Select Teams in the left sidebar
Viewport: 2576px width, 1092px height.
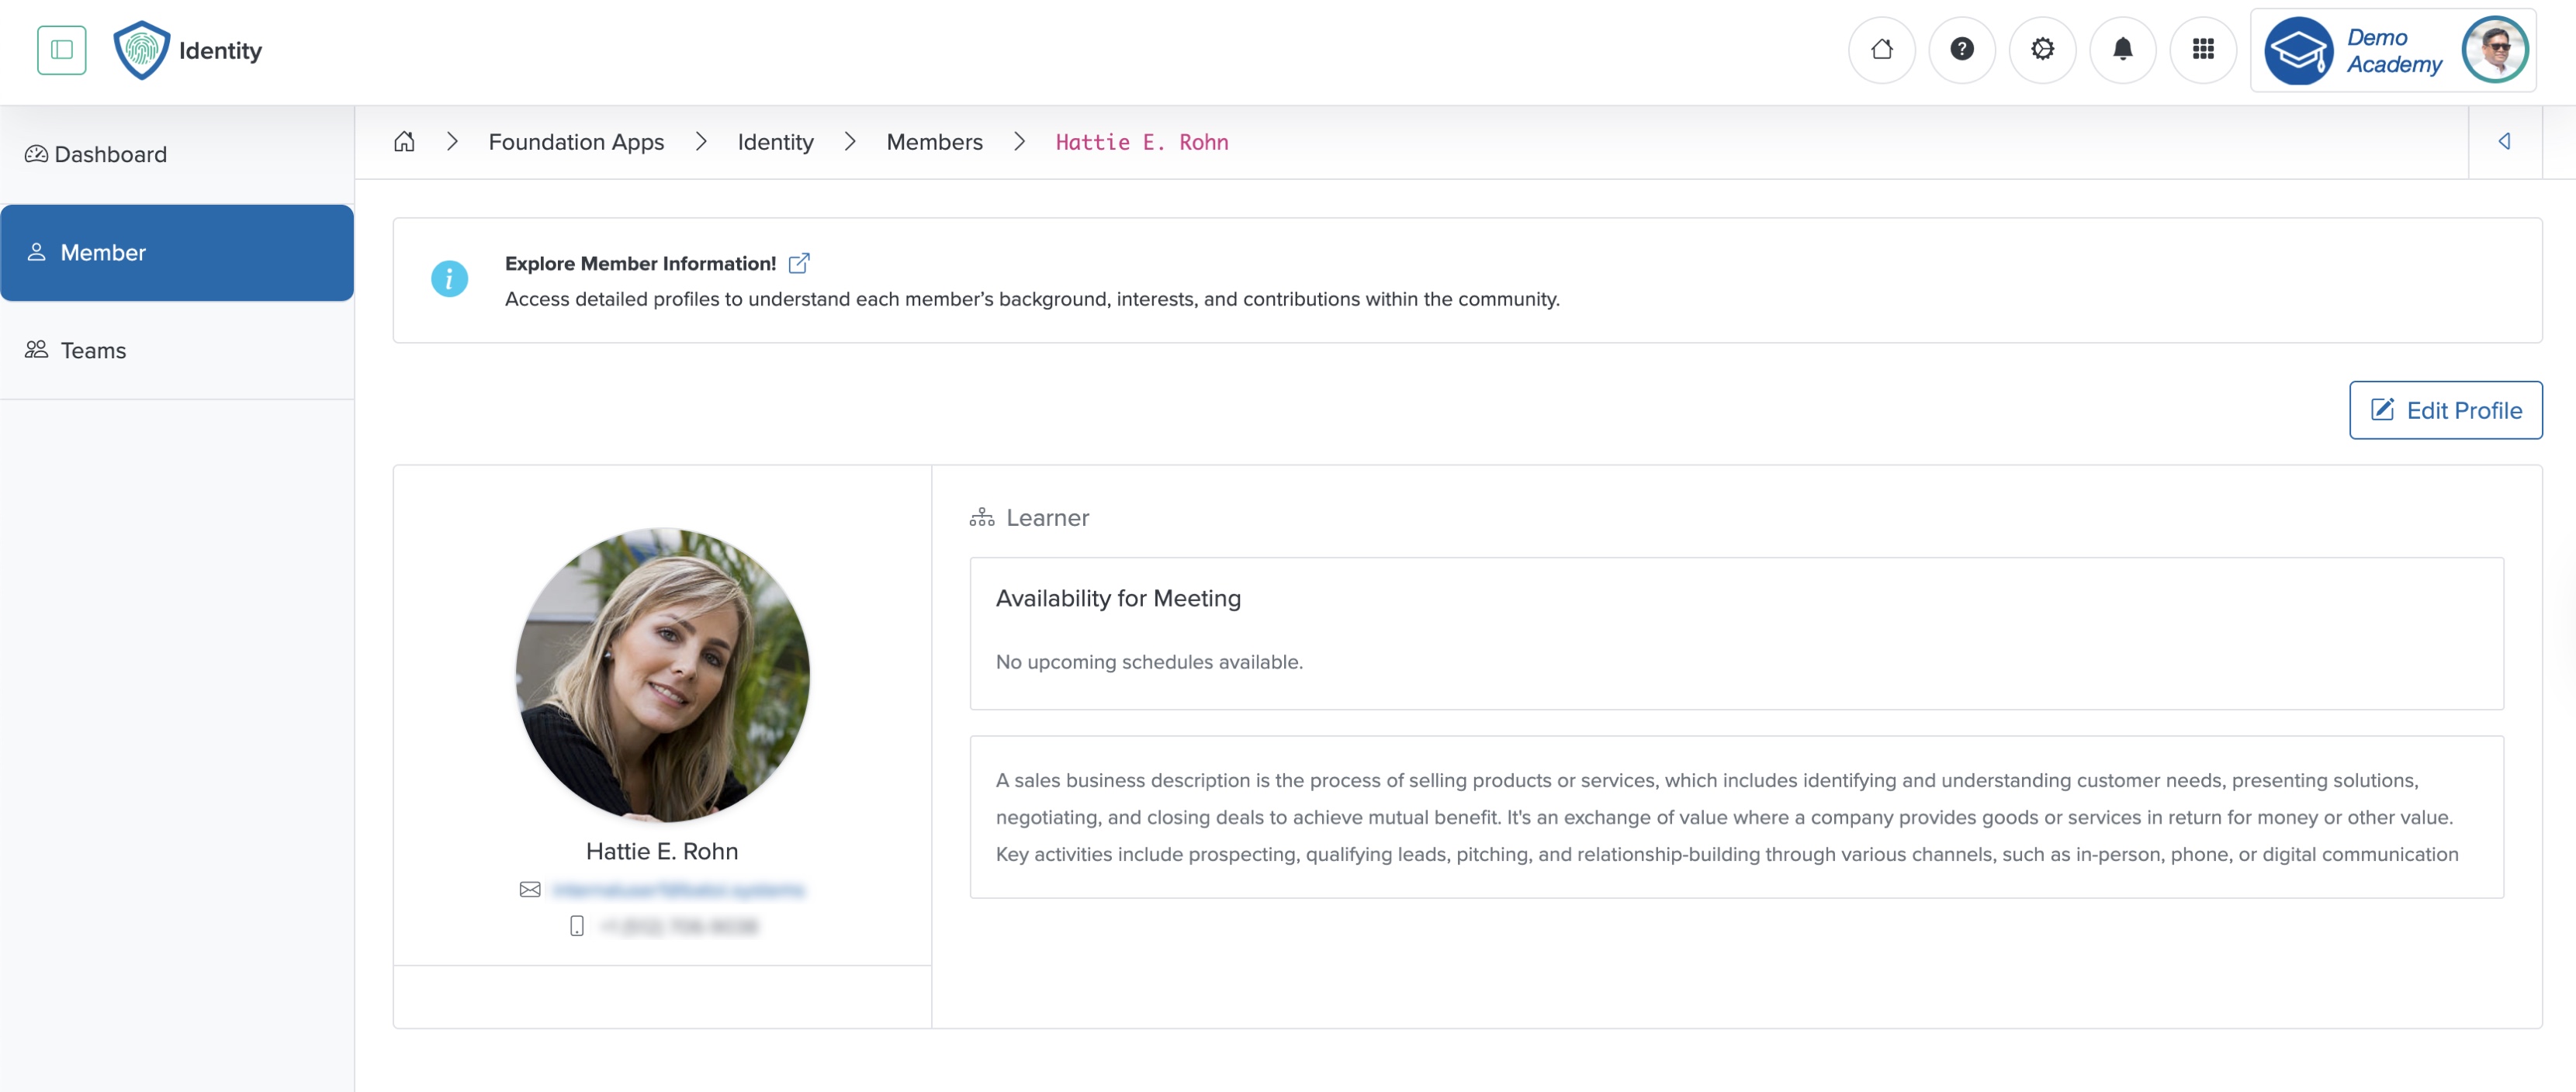92,350
